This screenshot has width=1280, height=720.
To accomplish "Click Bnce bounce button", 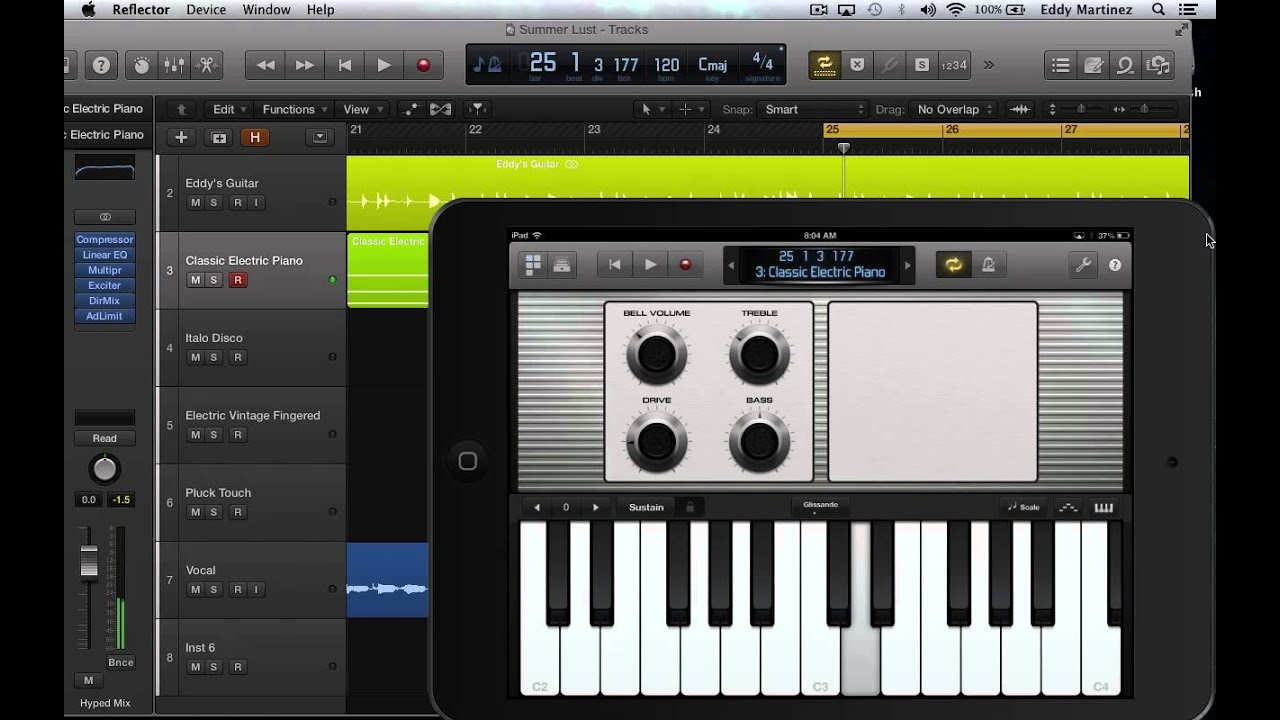I will [121, 663].
